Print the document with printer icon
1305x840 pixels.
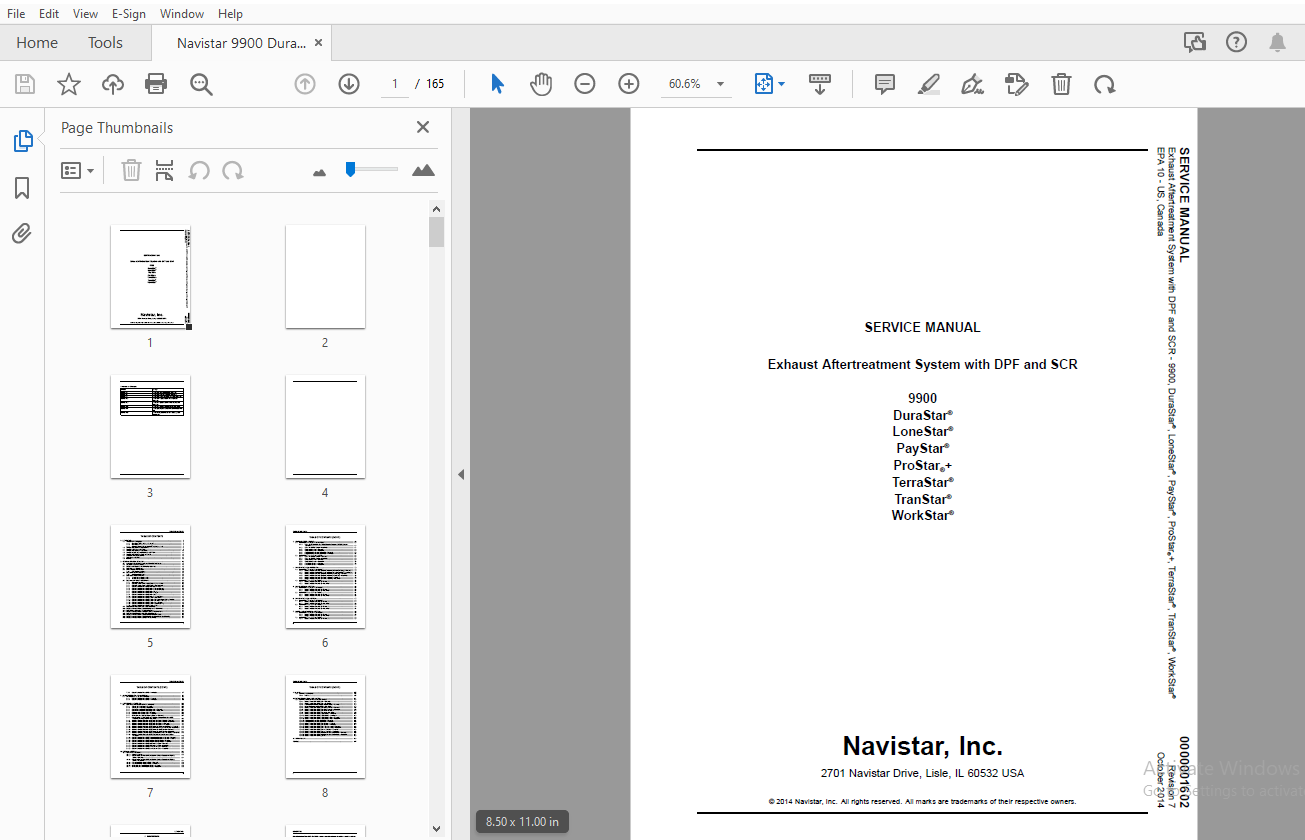(156, 84)
